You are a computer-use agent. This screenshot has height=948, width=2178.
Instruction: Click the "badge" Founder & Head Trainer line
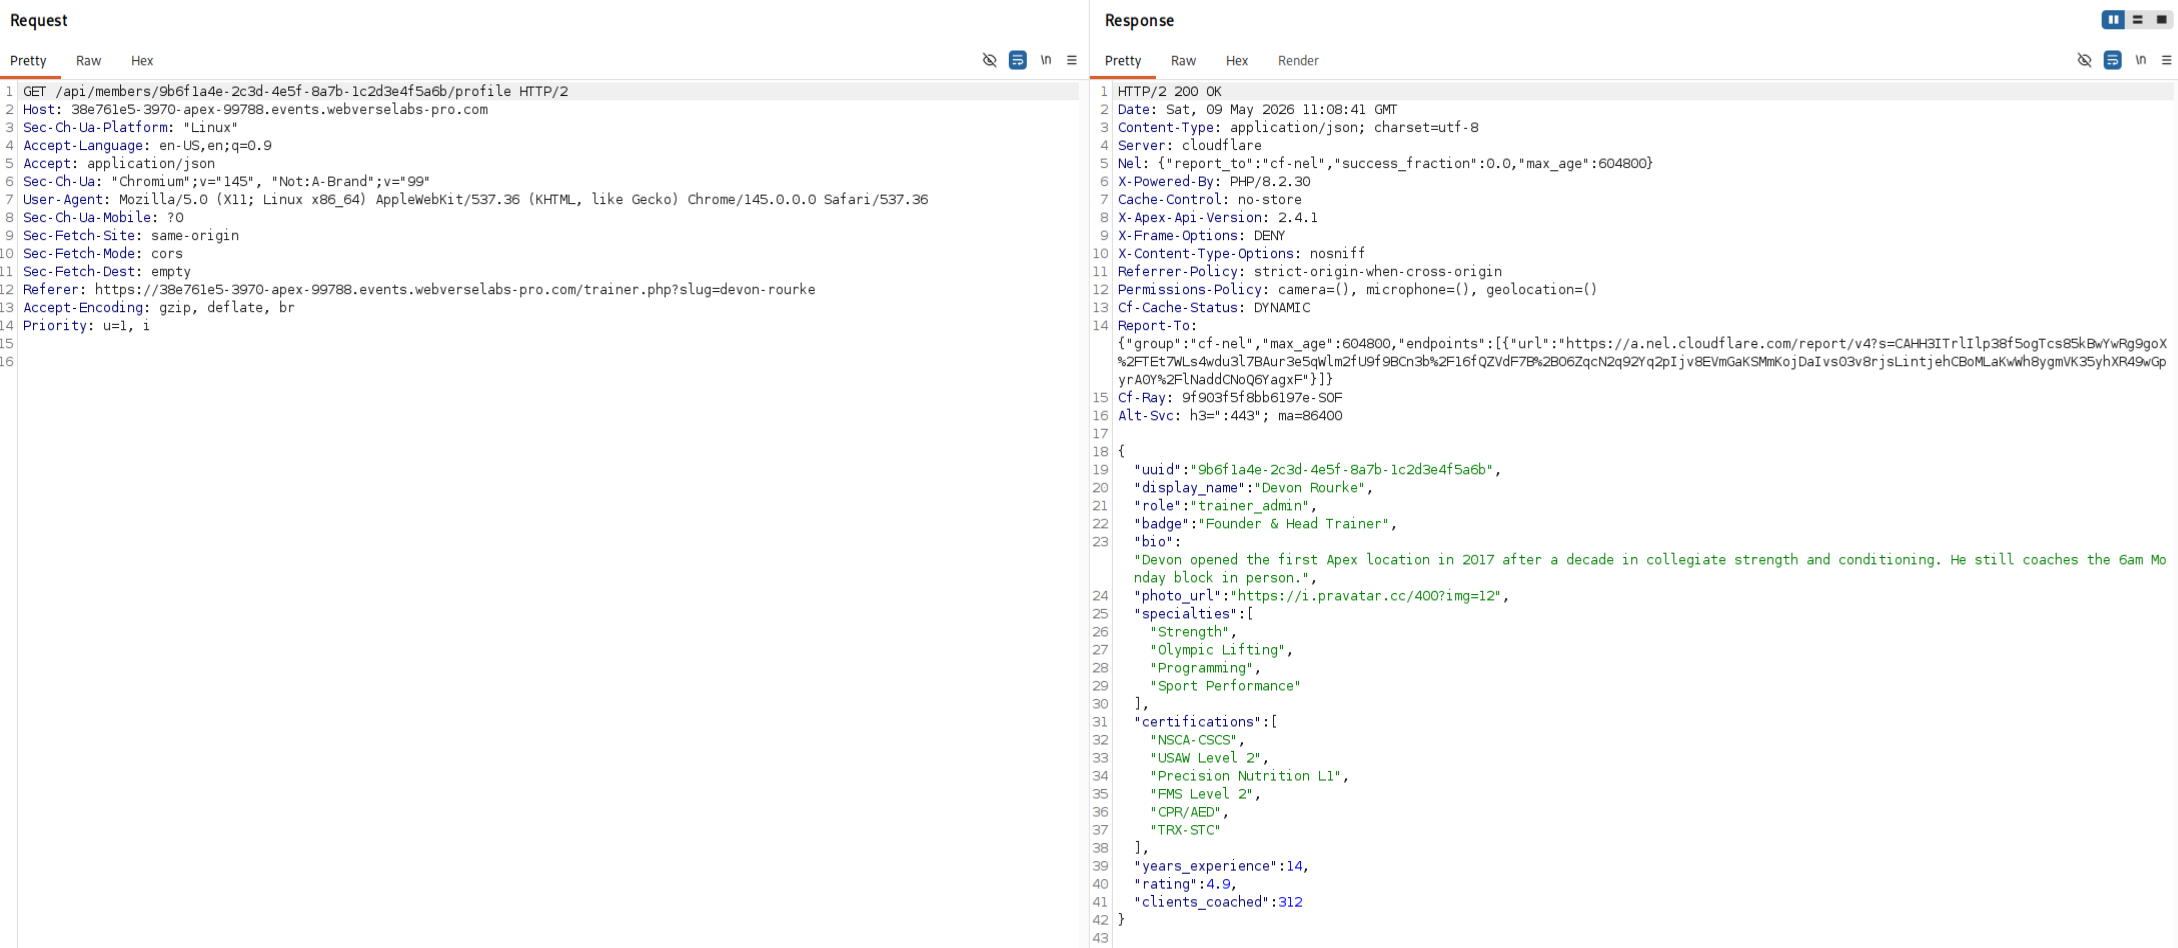[x=1266, y=523]
